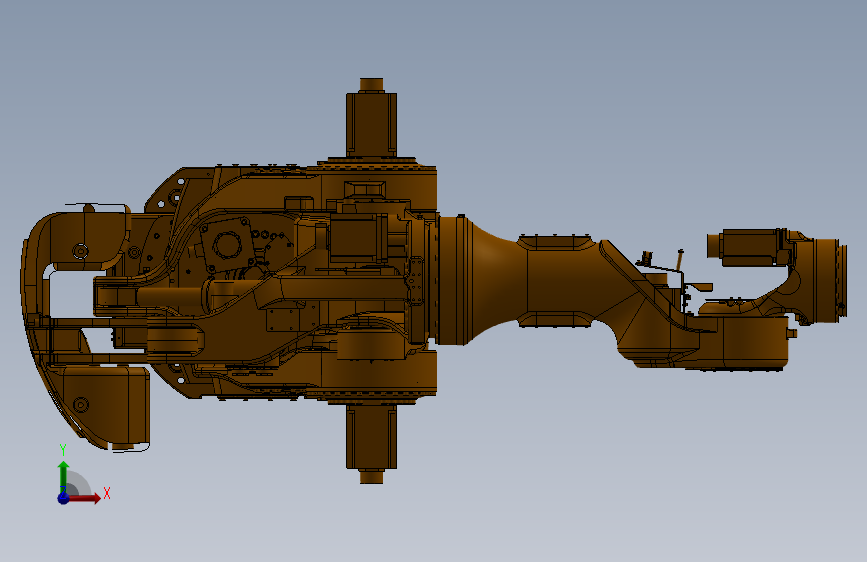Click the gray arc plane of triad
867x562 pixels.
[79, 483]
